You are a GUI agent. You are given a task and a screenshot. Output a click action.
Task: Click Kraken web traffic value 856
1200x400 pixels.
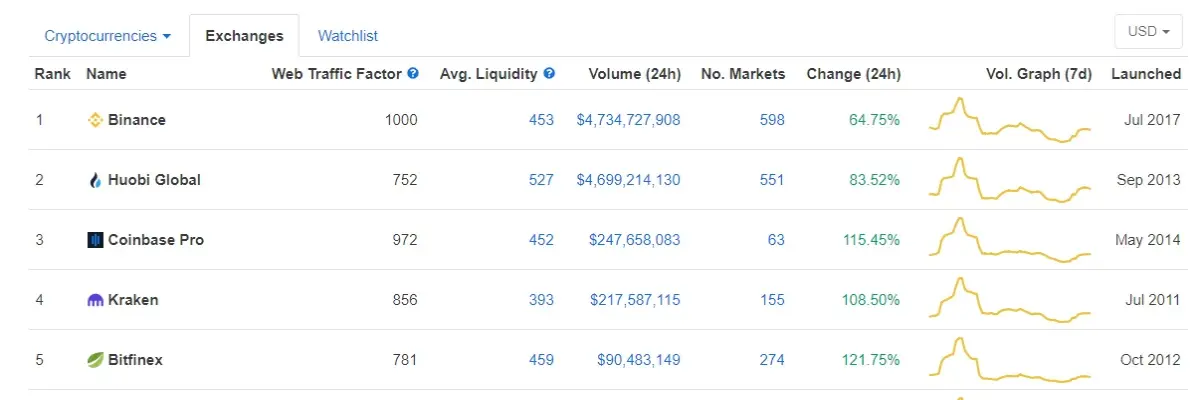click(405, 300)
